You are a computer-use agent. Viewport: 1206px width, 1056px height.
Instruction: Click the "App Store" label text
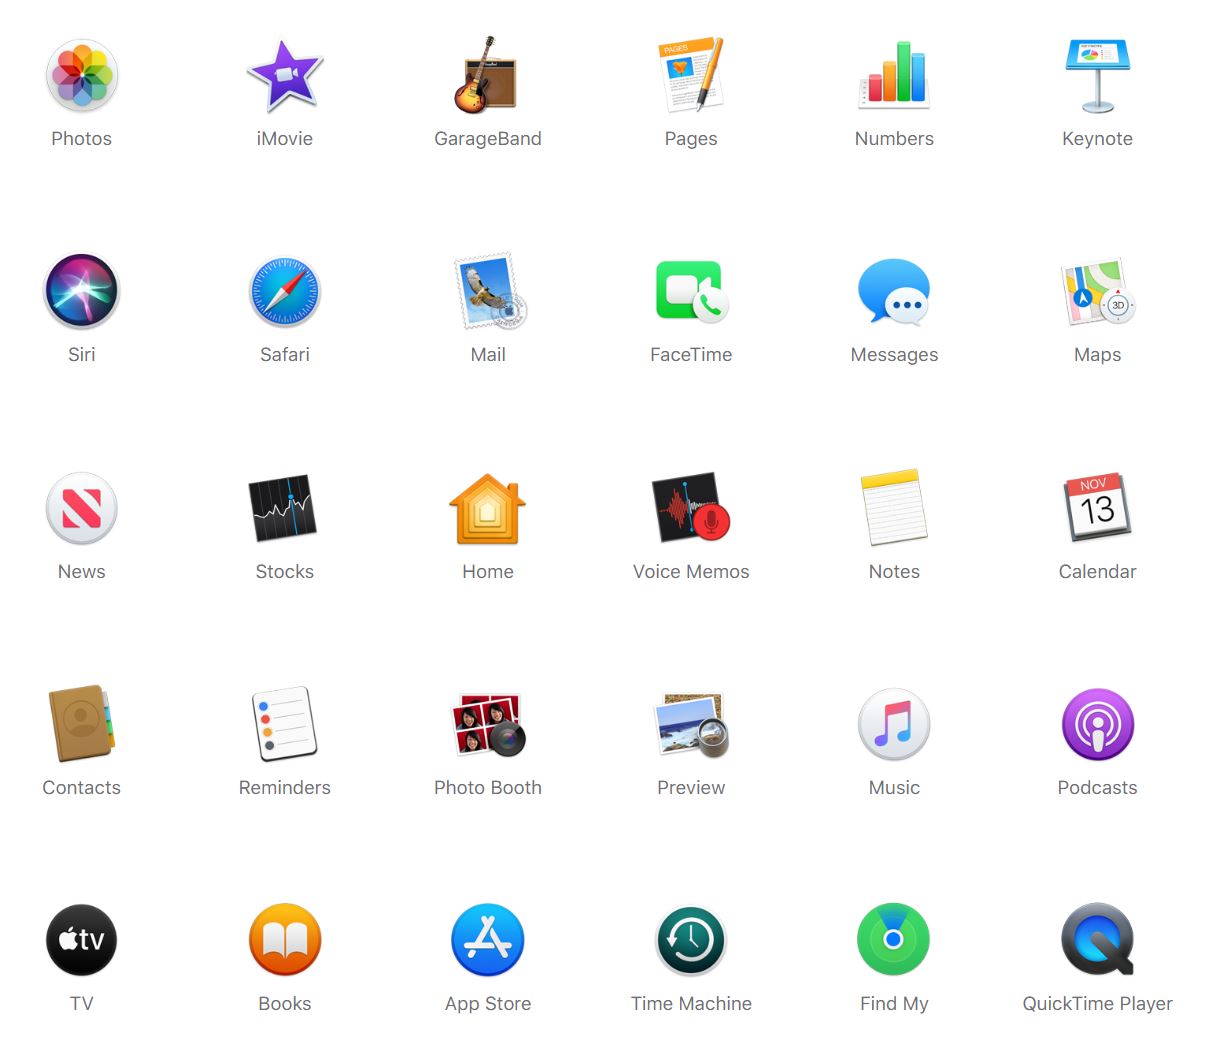point(488,1004)
